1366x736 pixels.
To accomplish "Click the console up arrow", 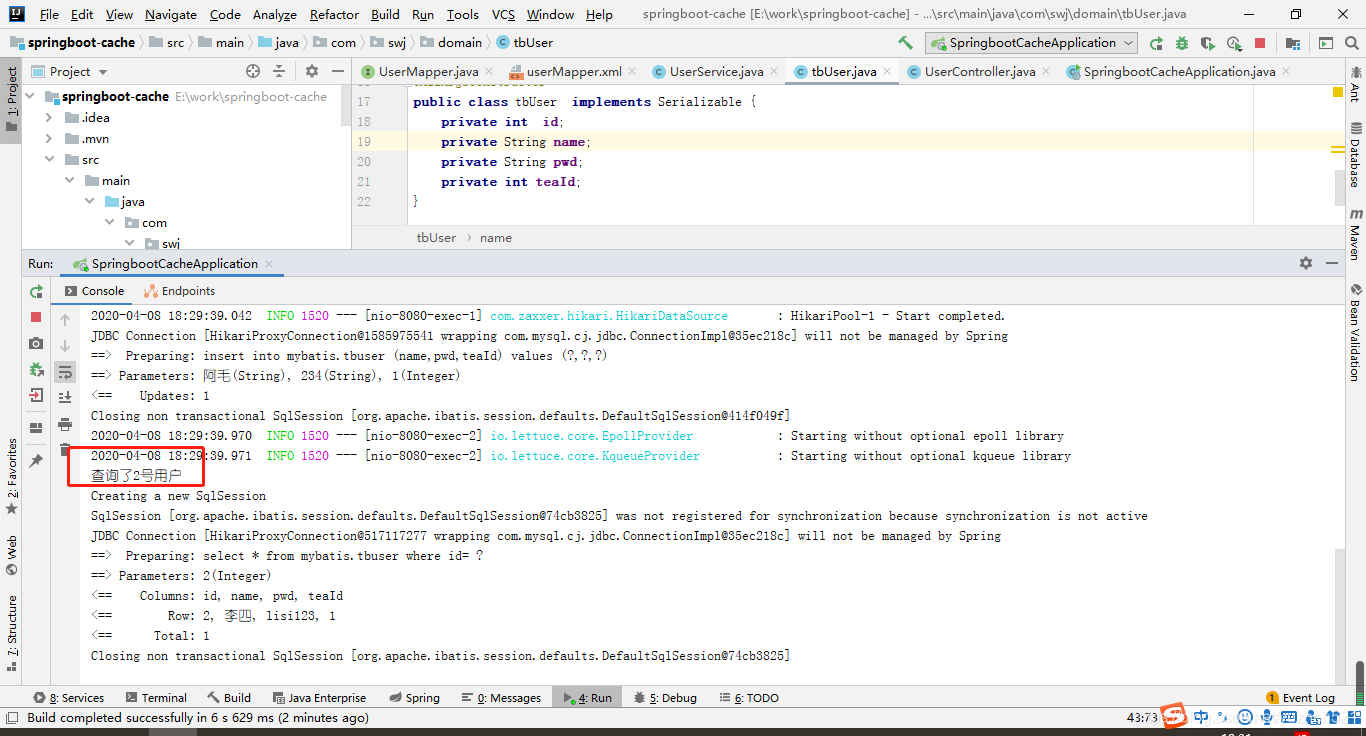I will pyautogui.click(x=65, y=320).
